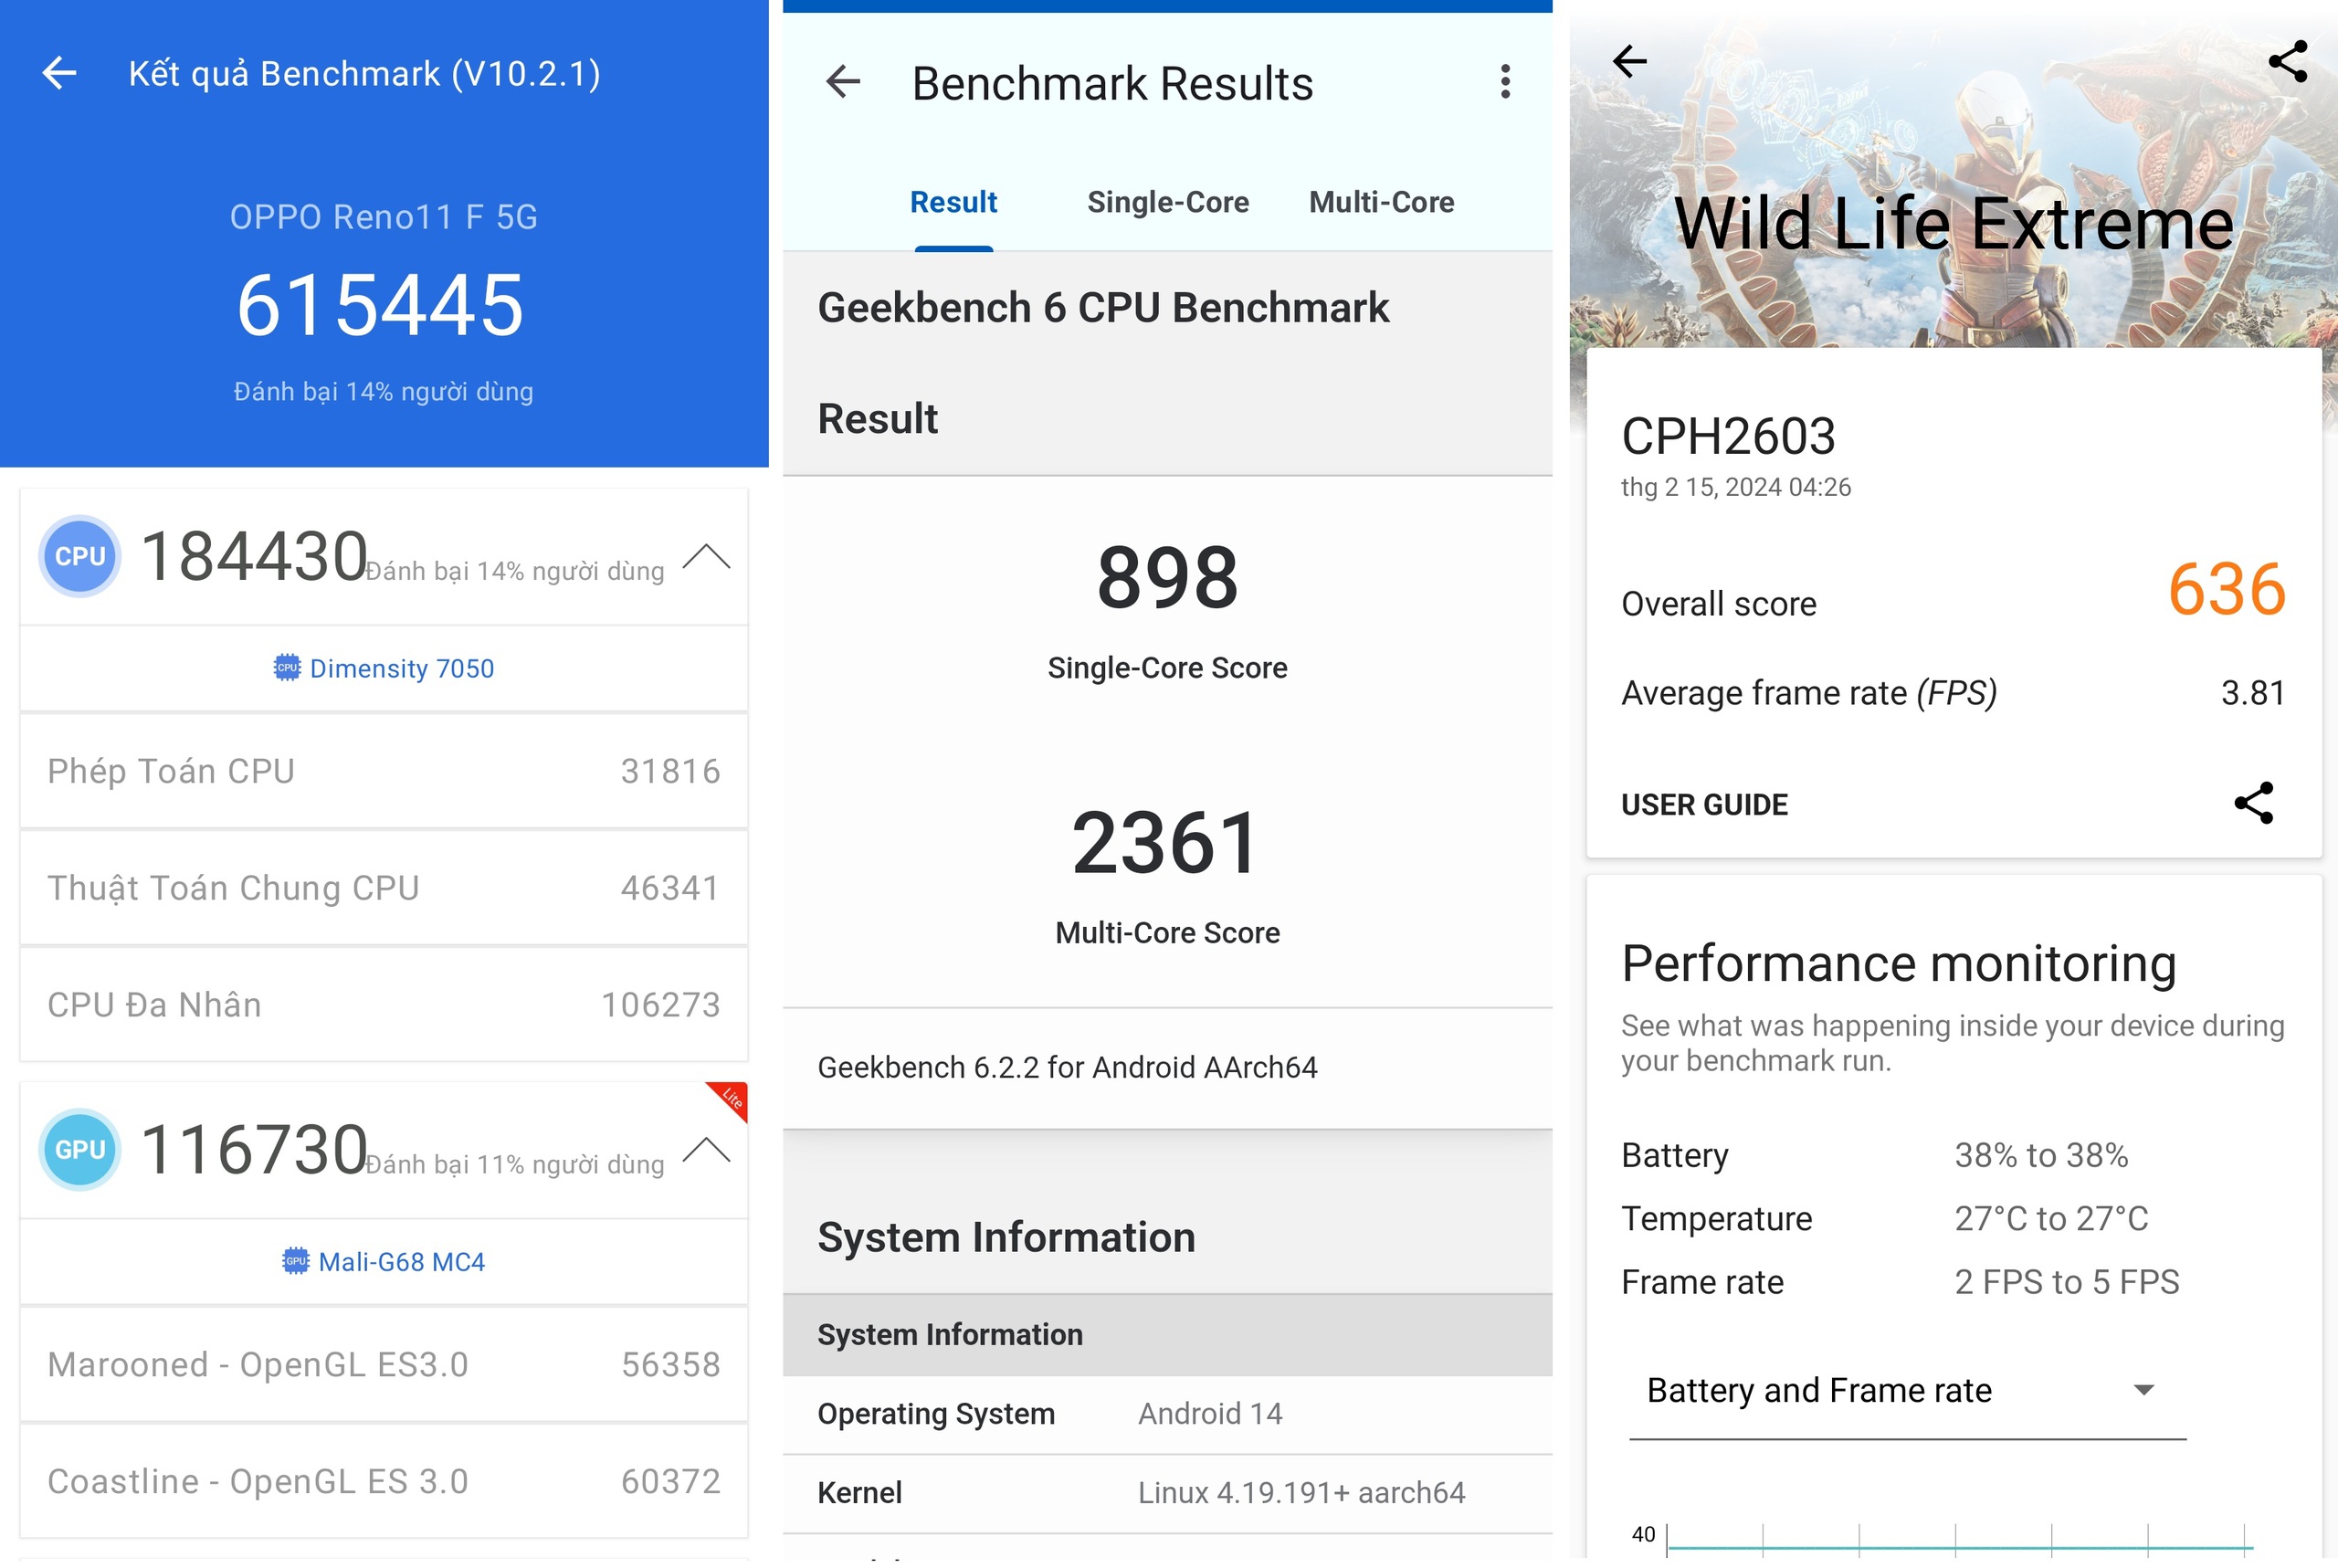
Task: Tap overall score 636
Action: point(2226,589)
